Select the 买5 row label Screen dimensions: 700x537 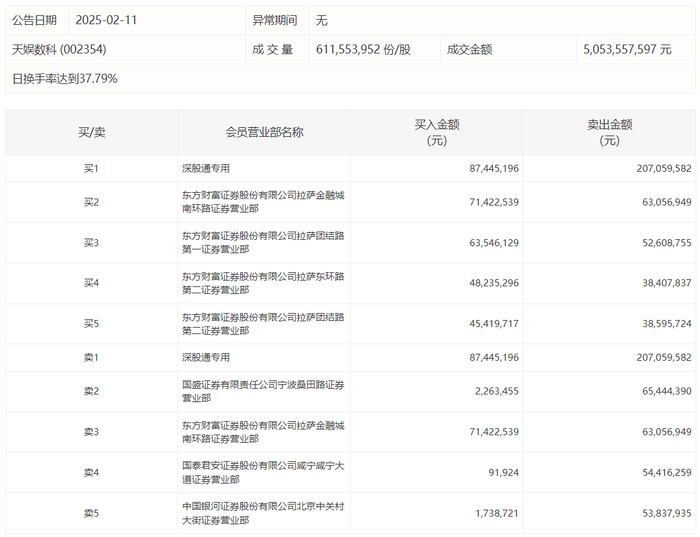92,323
